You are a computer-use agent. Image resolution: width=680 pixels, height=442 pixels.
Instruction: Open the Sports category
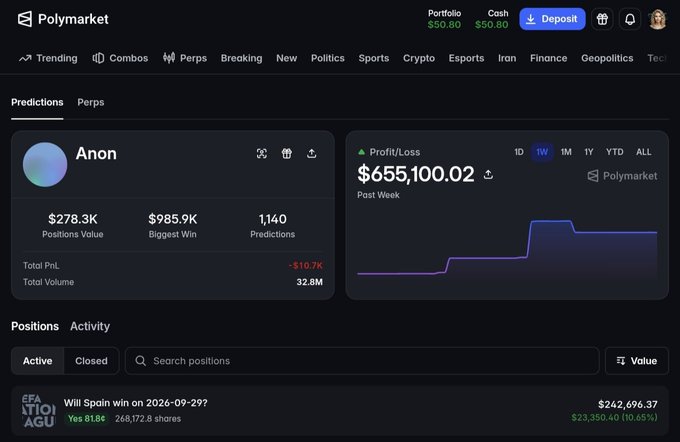(x=373, y=58)
